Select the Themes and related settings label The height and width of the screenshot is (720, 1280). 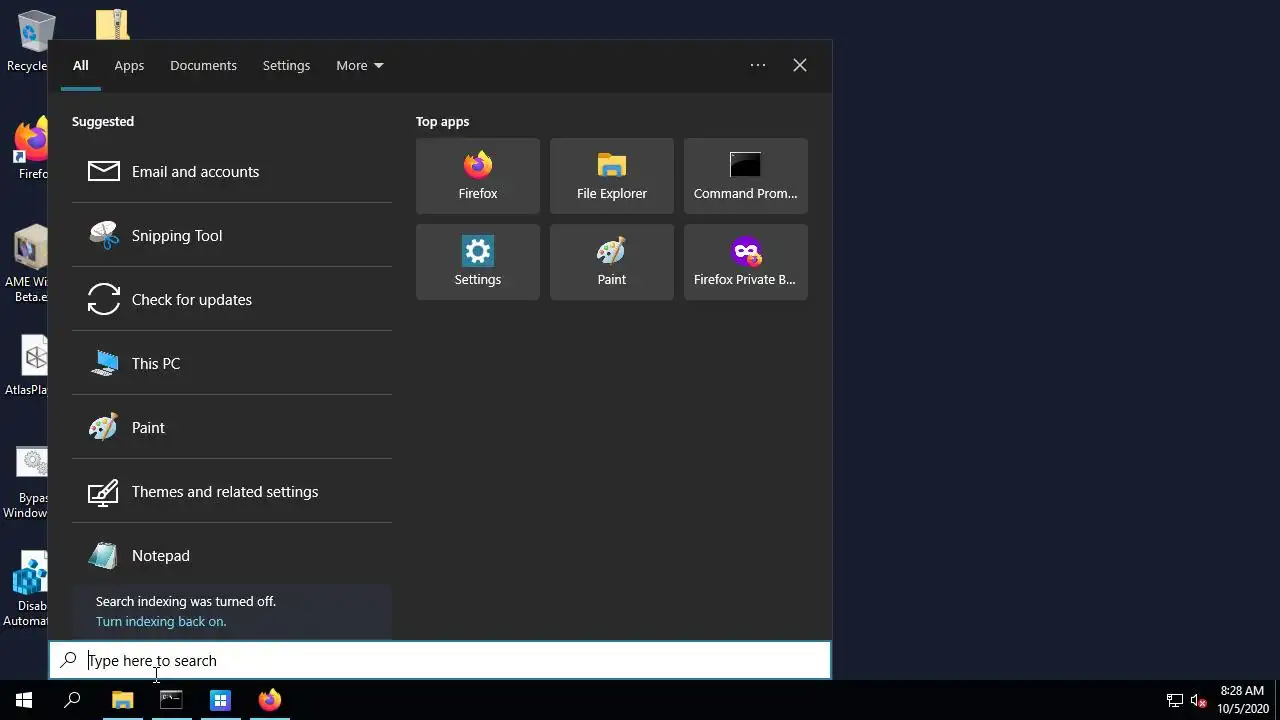225,491
